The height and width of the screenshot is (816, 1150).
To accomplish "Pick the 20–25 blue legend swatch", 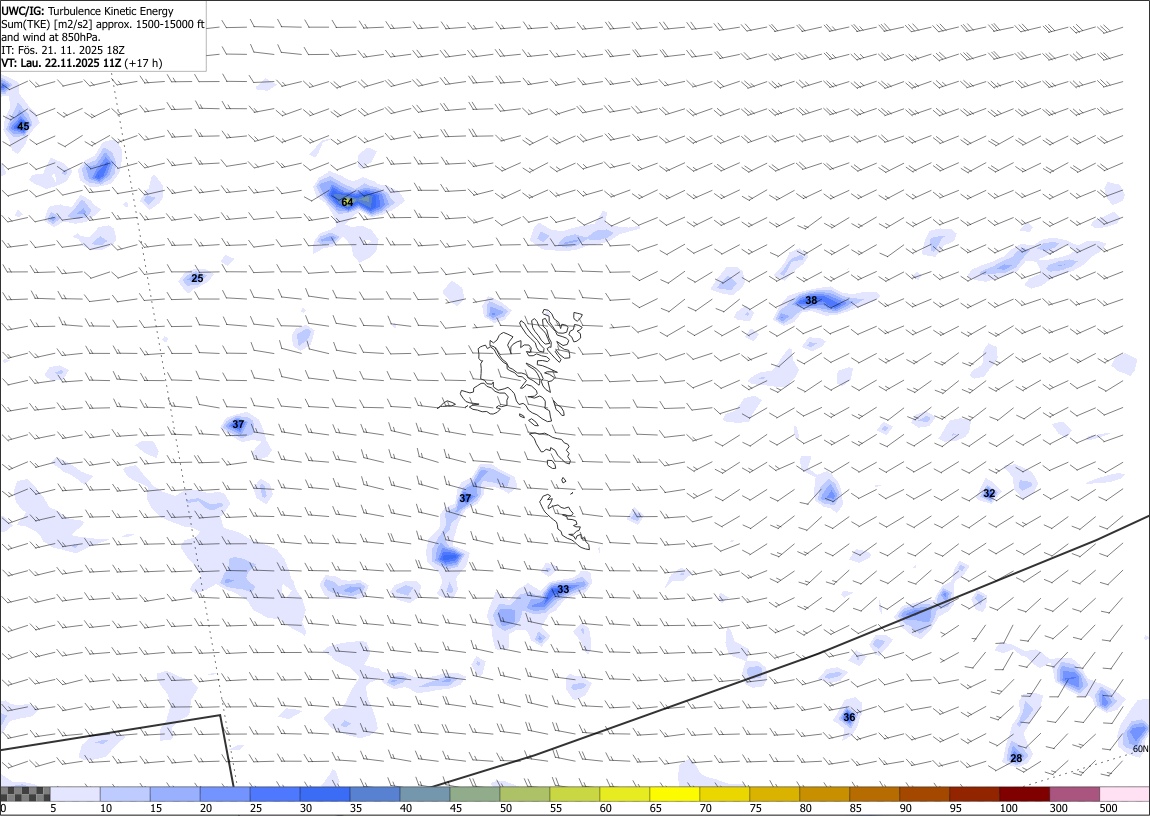I will (x=225, y=794).
